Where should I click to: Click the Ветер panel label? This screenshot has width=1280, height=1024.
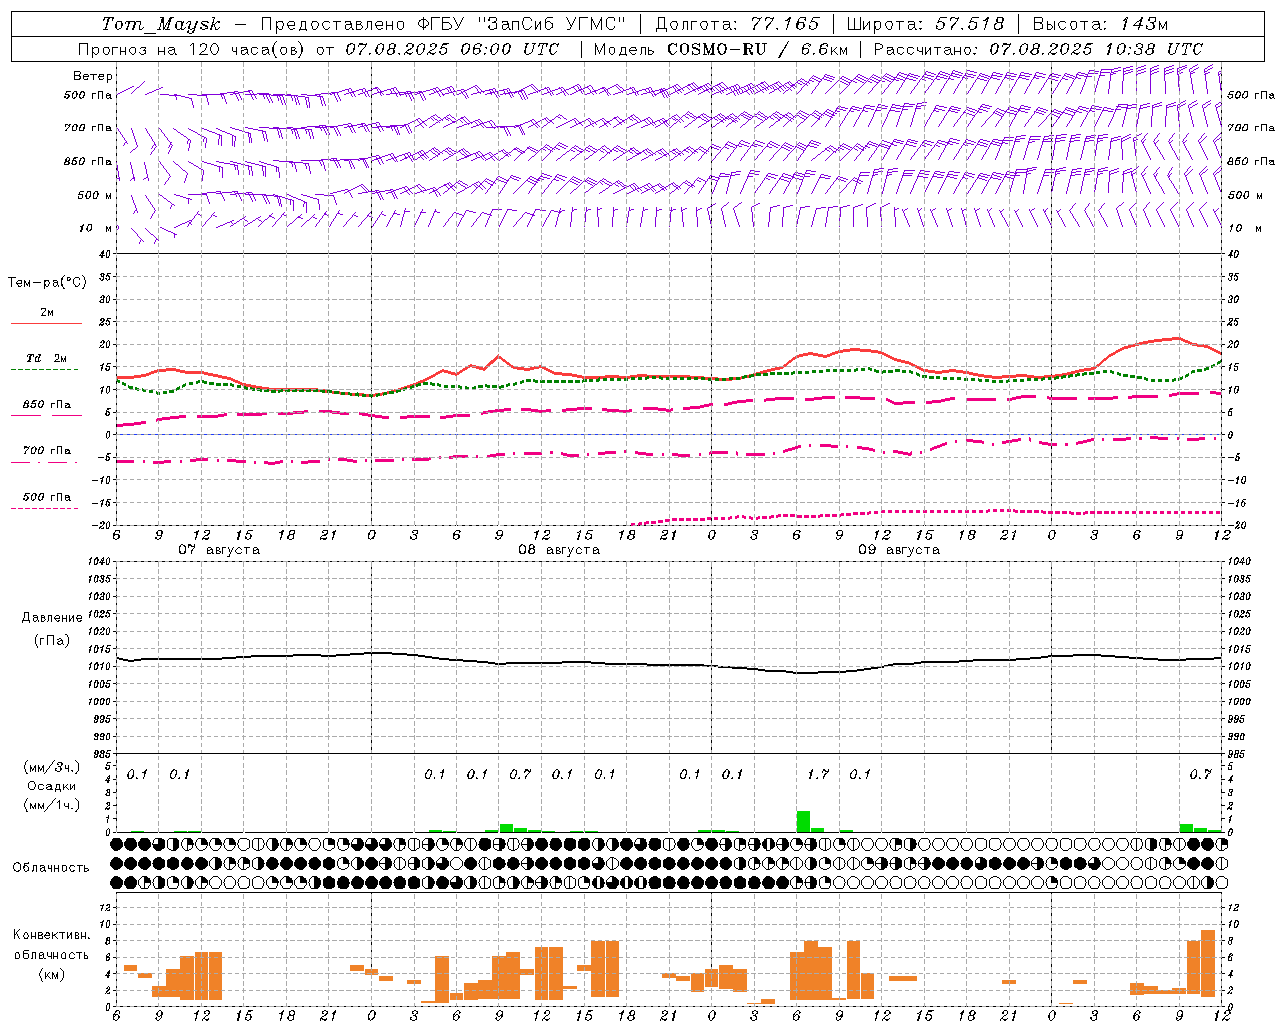click(x=93, y=76)
